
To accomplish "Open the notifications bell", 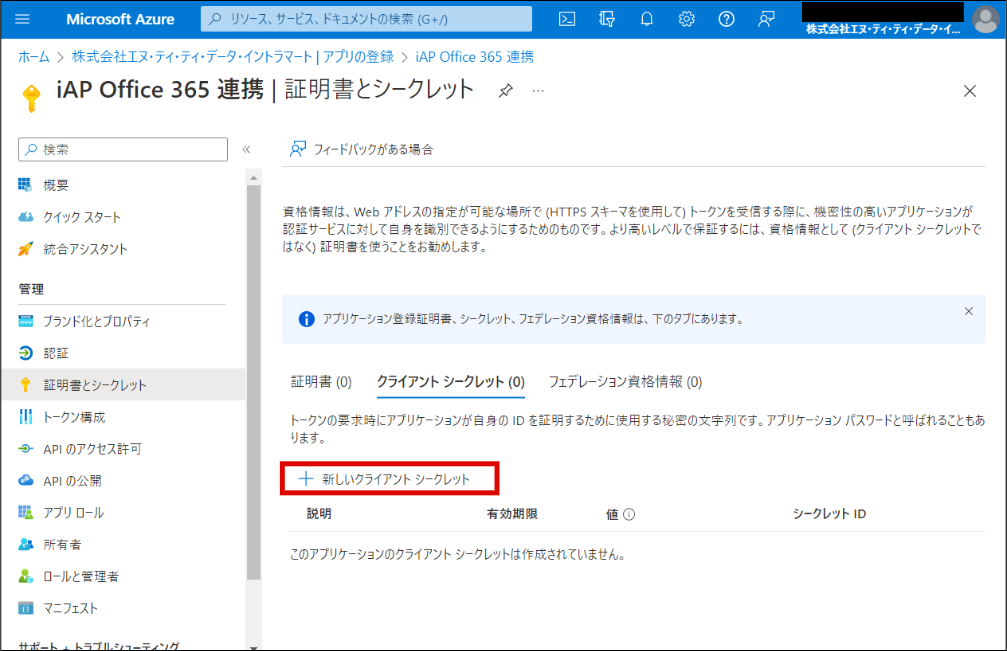I will pos(646,19).
